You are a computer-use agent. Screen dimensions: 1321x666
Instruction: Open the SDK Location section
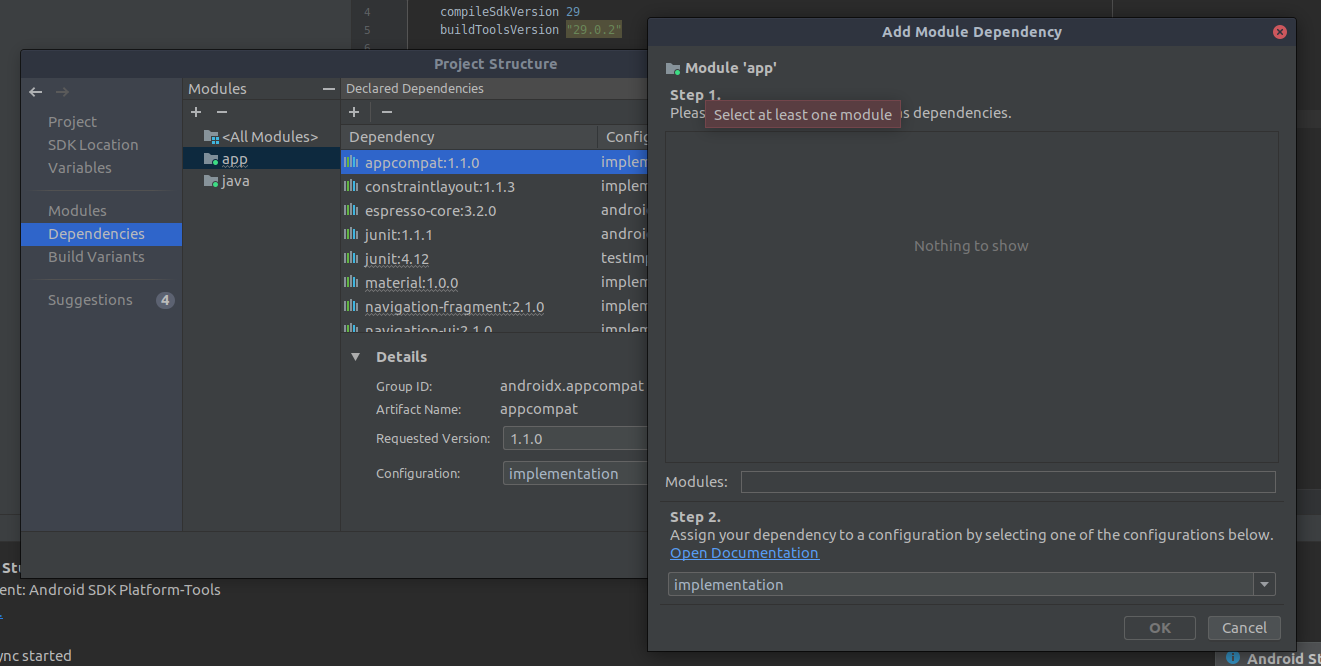pyautogui.click(x=93, y=145)
